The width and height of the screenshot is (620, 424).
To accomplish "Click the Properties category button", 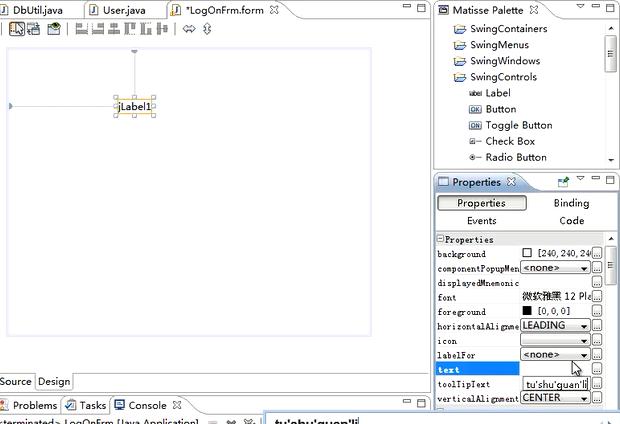I will coord(482,203).
